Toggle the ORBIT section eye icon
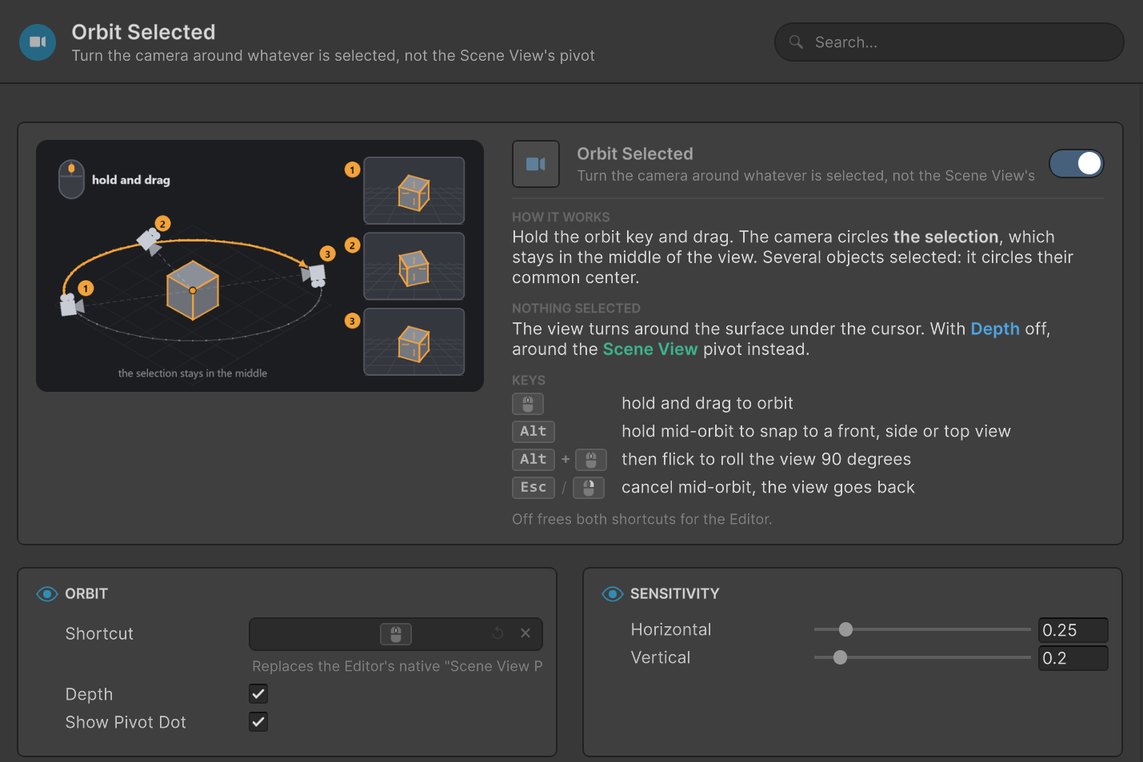The height and width of the screenshot is (762, 1143). click(47, 594)
